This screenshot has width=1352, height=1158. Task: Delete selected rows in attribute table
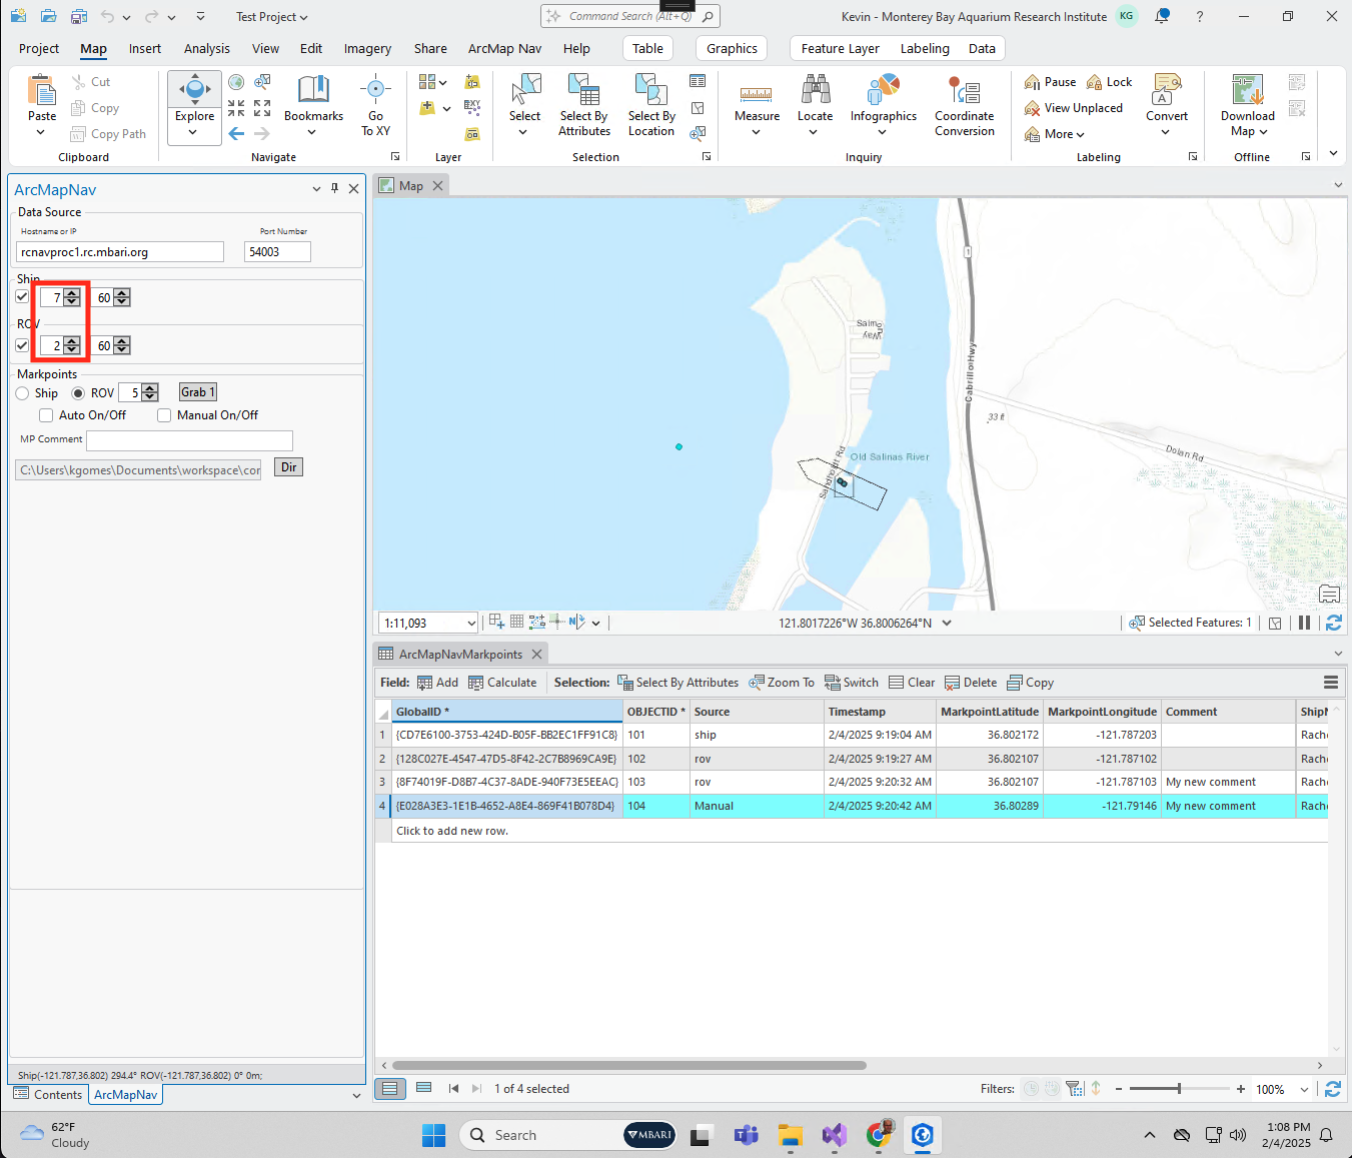[970, 683]
